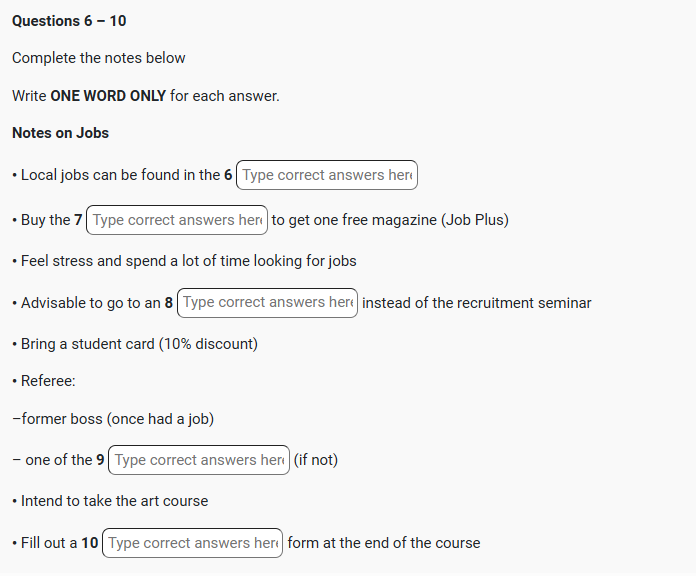The width and height of the screenshot is (696, 576).
Task: Click the 'Complete the notes below' instruction
Action: point(99,58)
